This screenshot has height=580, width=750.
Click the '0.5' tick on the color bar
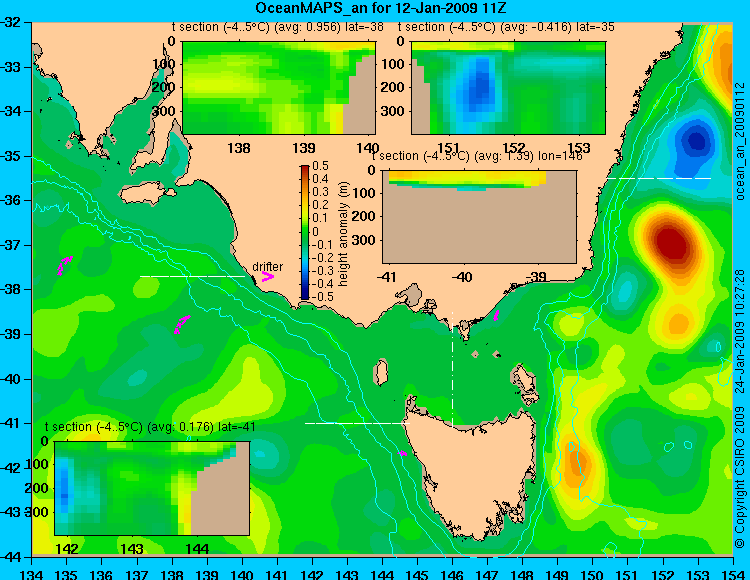(320, 166)
